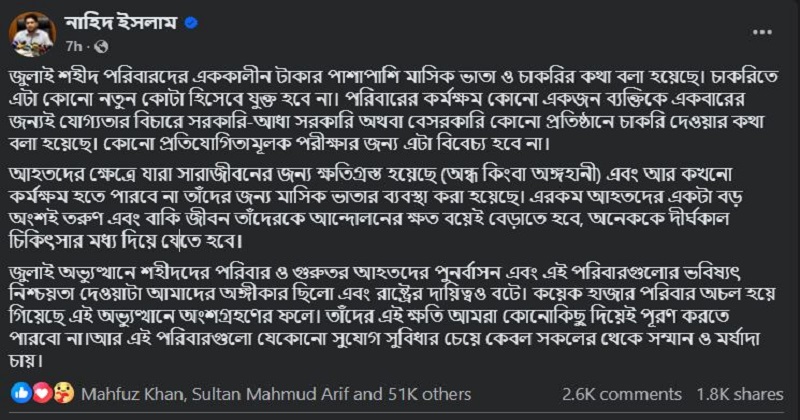800x420 pixels.
Task: Open Mahfuz Khan's name in reactions
Action: pos(117,391)
